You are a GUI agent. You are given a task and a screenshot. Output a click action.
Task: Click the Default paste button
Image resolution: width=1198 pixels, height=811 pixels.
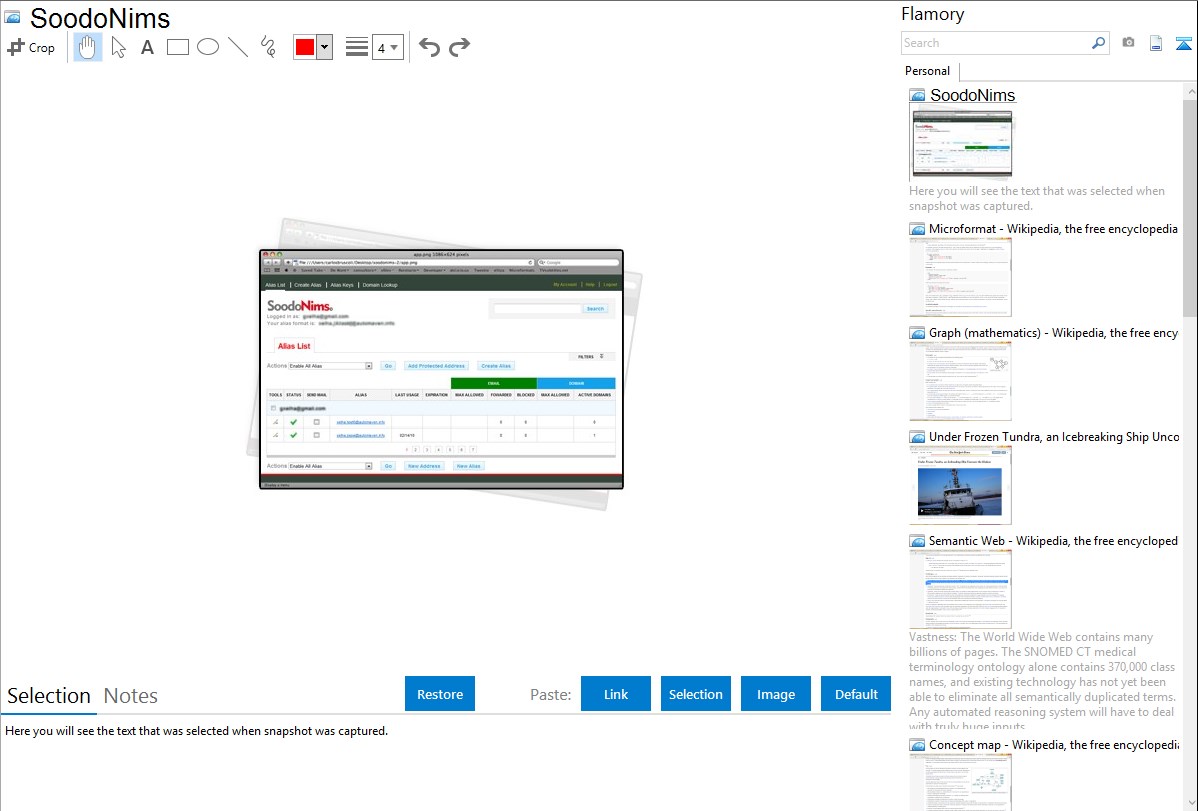[x=856, y=693]
